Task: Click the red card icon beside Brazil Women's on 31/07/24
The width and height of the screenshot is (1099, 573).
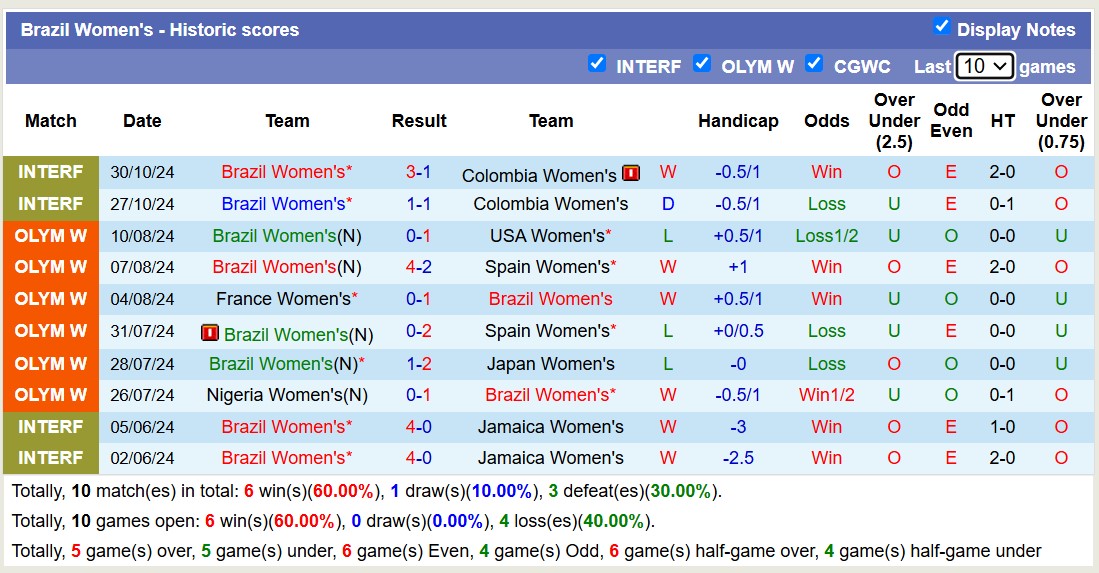Action: tap(209, 332)
